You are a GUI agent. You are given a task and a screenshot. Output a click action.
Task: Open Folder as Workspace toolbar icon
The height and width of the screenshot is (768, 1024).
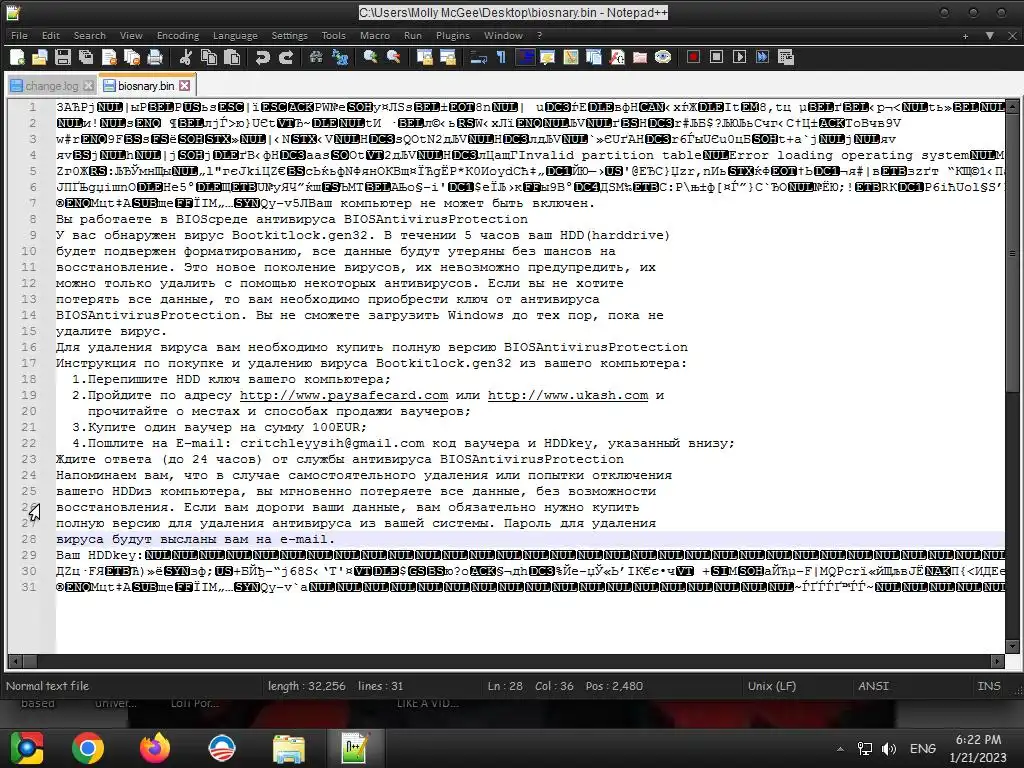(x=639, y=57)
